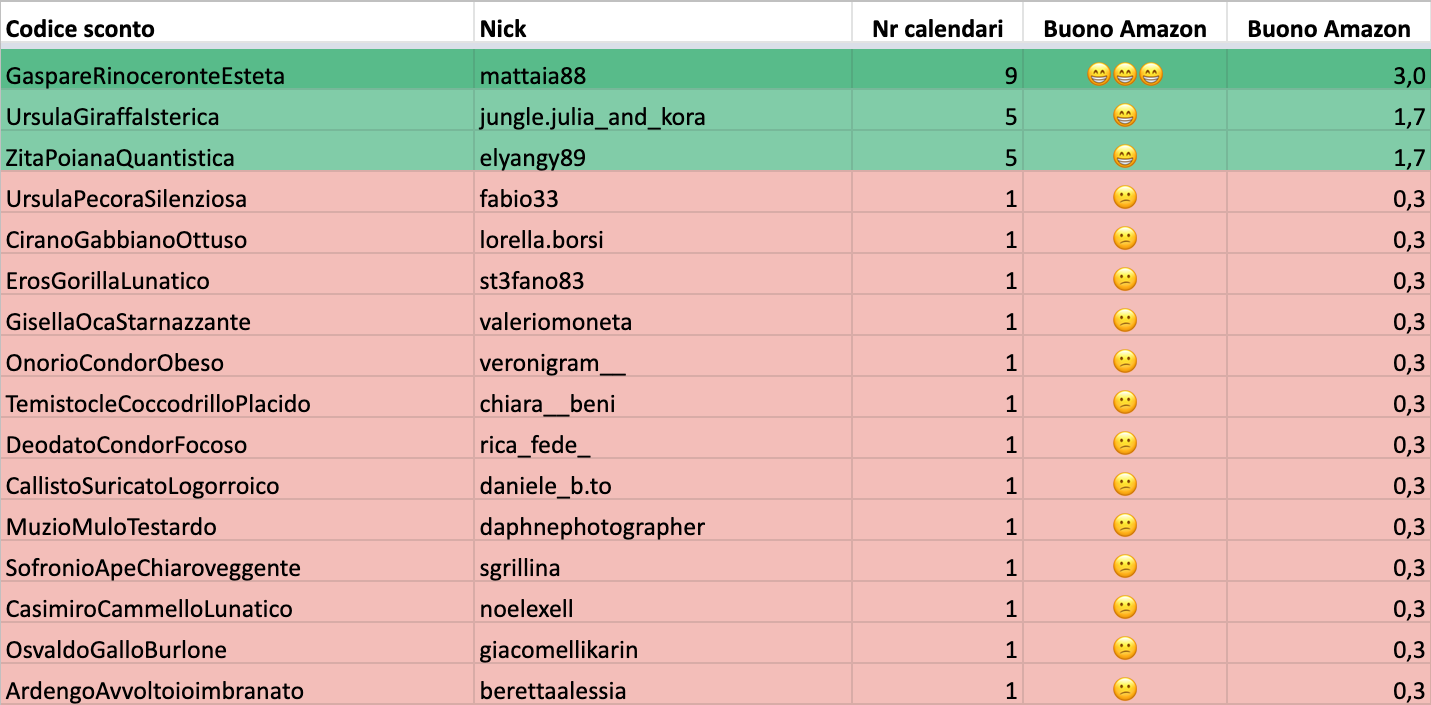The width and height of the screenshot is (1431, 705).
Task: Click the grinning emoji in elyangy89 row
Action: pos(1125,157)
